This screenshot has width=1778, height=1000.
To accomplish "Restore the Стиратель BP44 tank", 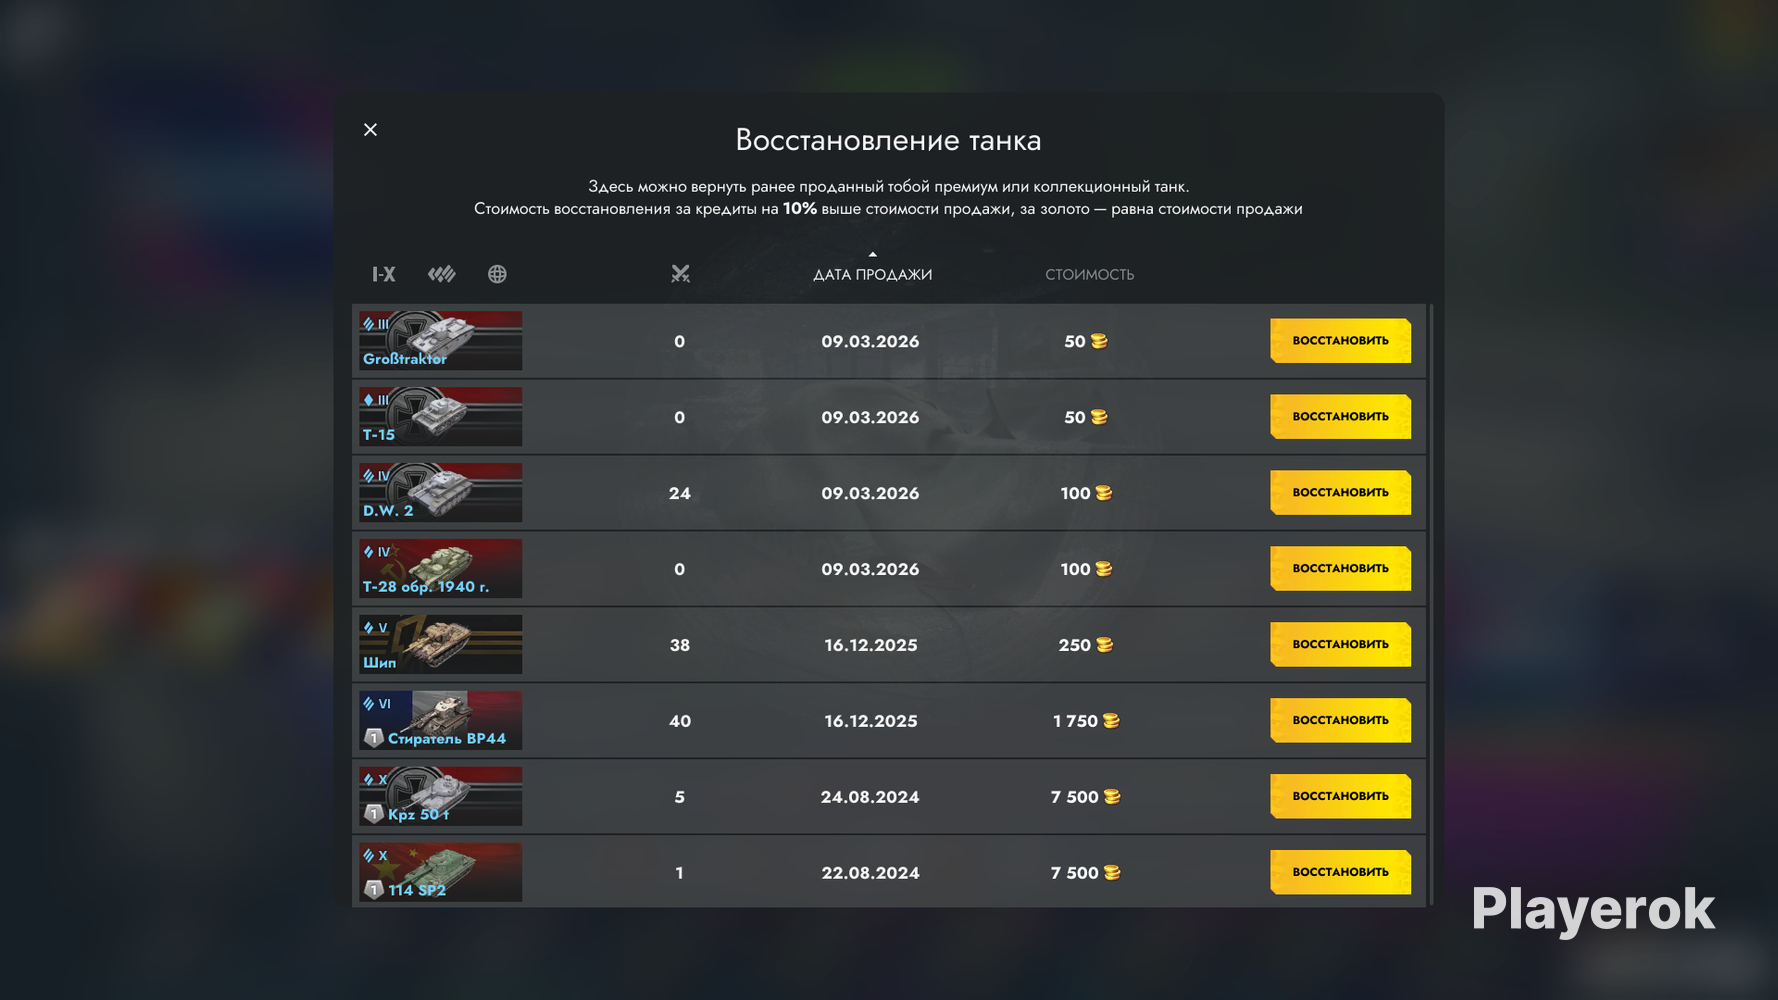I will coord(1340,721).
